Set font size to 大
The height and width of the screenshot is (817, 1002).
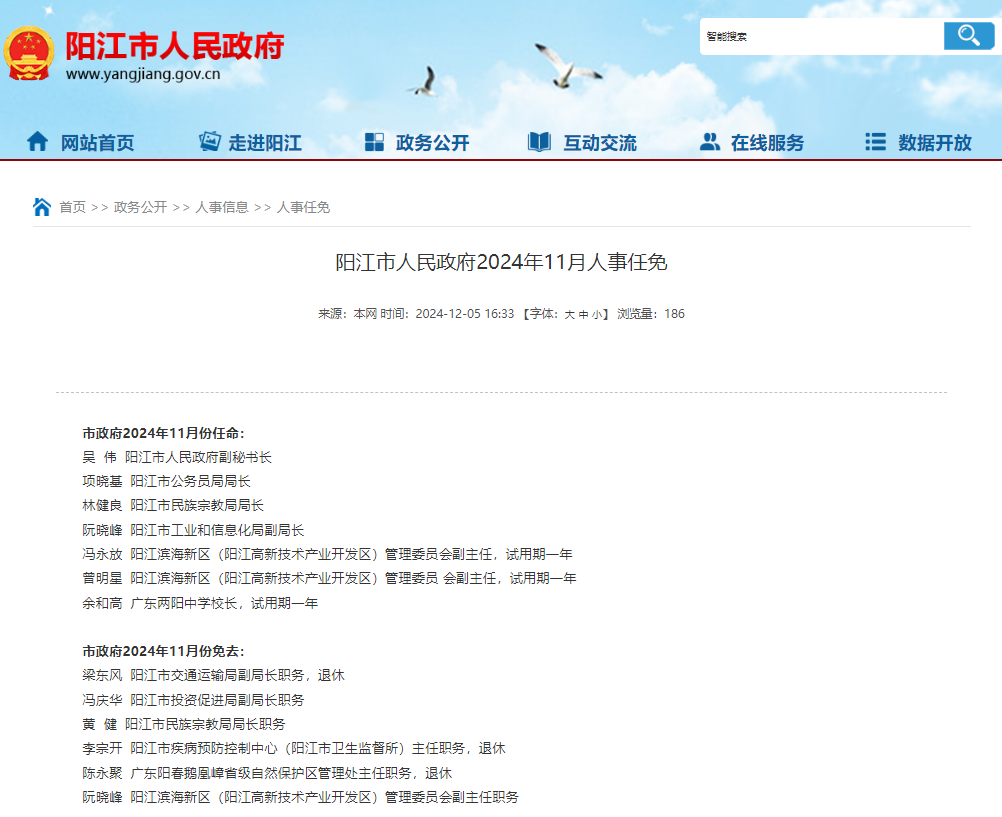(x=569, y=315)
